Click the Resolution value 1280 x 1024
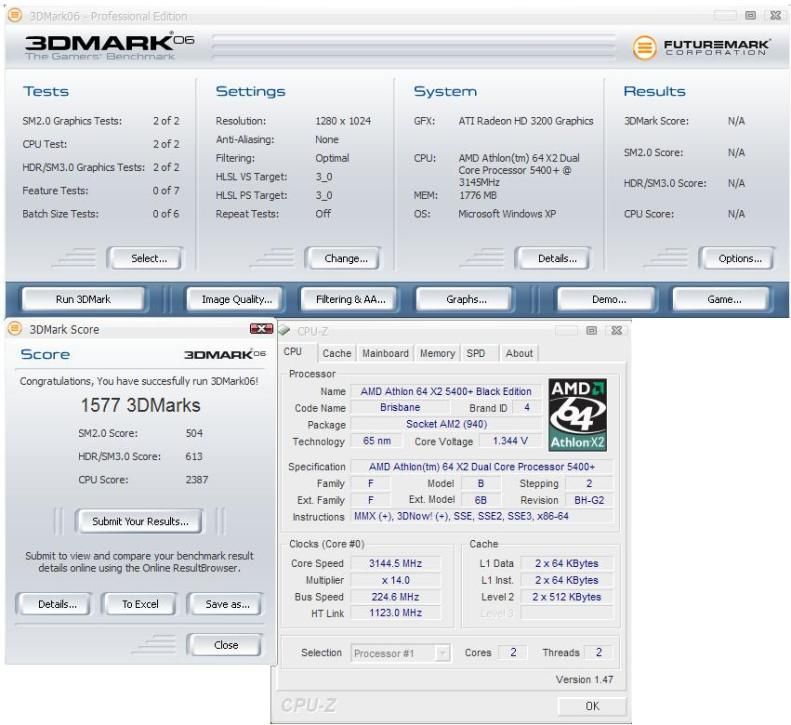Screen dimensions: 791x725 (x=343, y=121)
